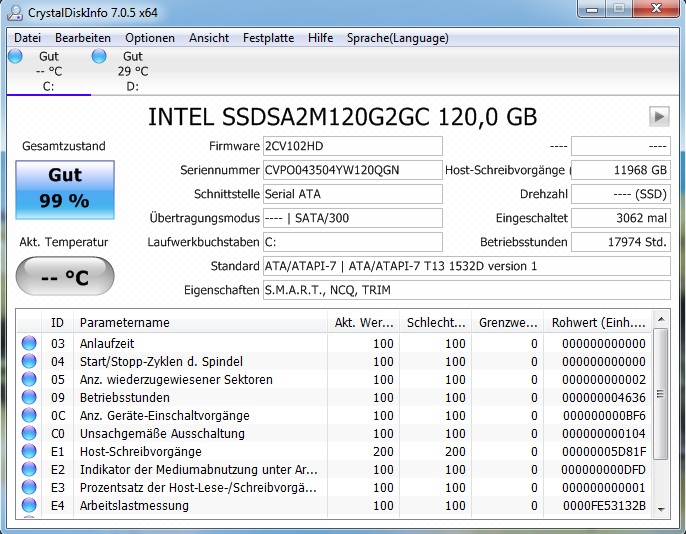
Task: Click the Schlecht... column header
Action: click(x=435, y=323)
